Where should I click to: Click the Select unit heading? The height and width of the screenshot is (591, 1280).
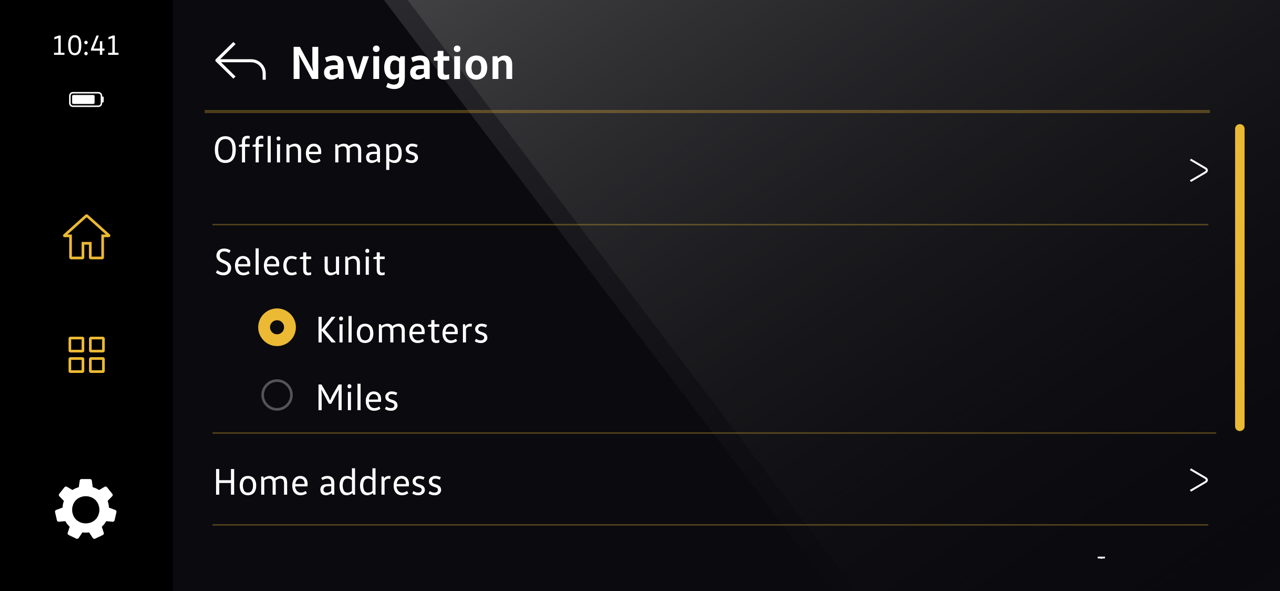(x=300, y=263)
